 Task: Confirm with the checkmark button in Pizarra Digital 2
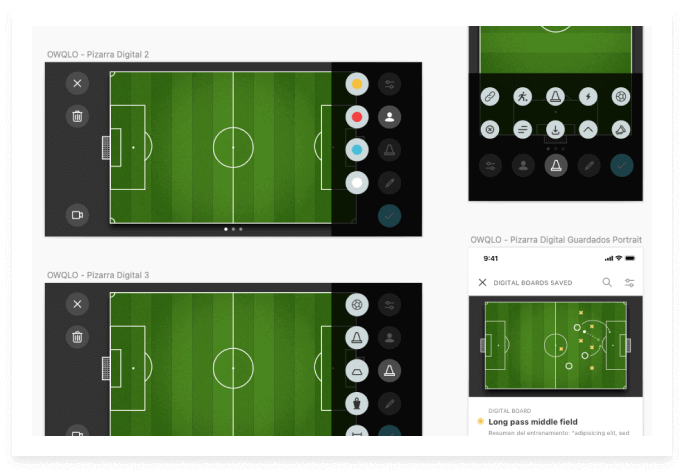pyautogui.click(x=390, y=216)
